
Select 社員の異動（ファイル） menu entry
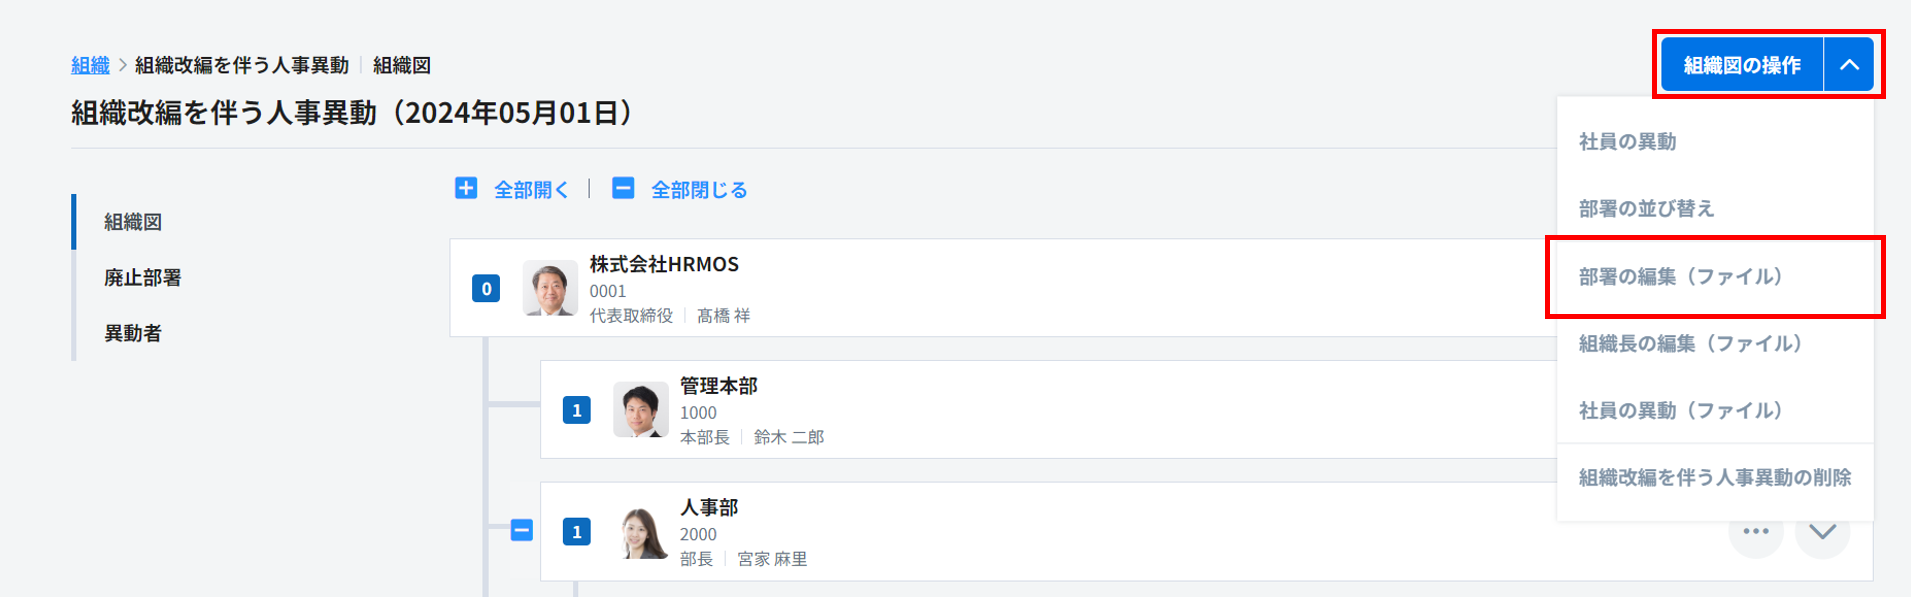[1680, 411]
